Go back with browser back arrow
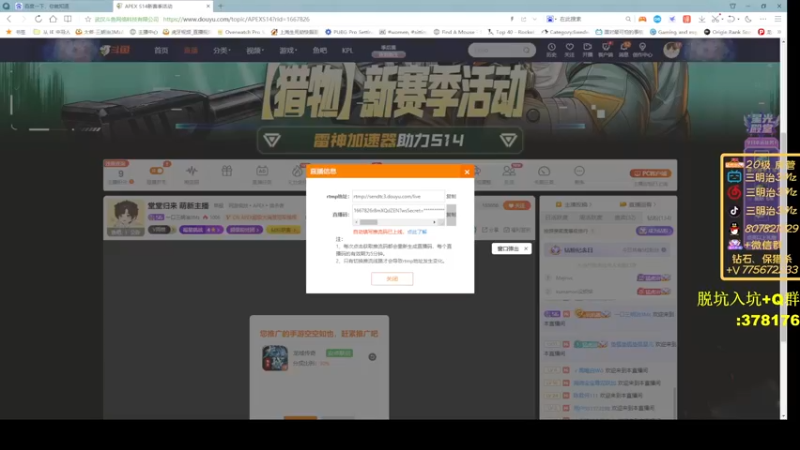Image resolution: width=800 pixels, height=450 pixels. pyautogui.click(x=9, y=19)
